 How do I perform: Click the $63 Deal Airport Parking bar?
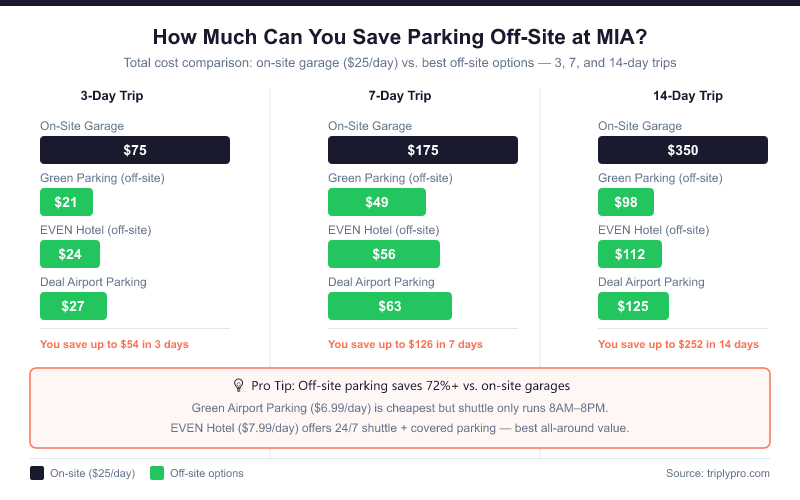coord(390,306)
